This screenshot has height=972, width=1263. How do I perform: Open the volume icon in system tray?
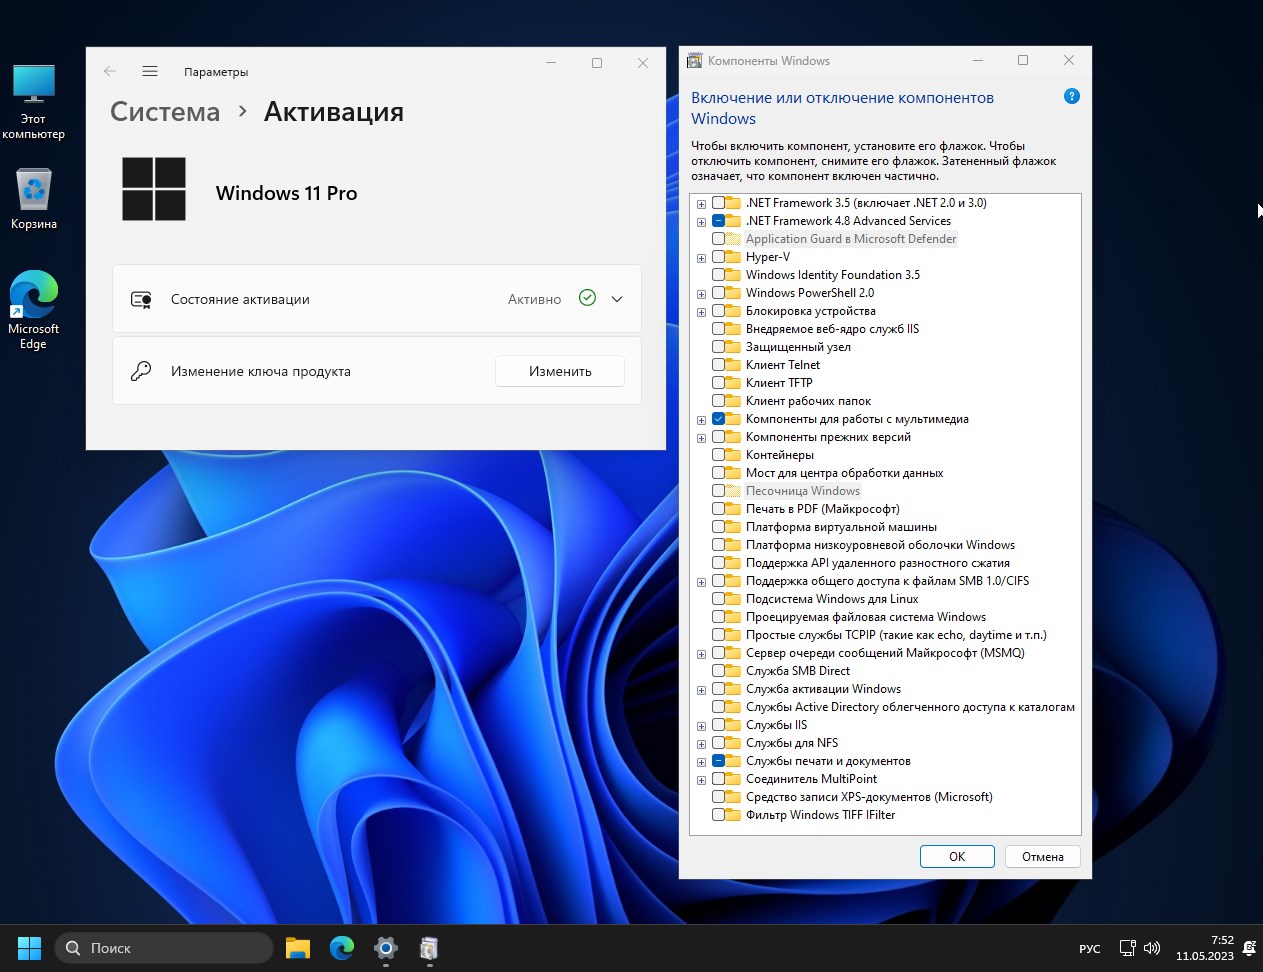pyautogui.click(x=1152, y=948)
